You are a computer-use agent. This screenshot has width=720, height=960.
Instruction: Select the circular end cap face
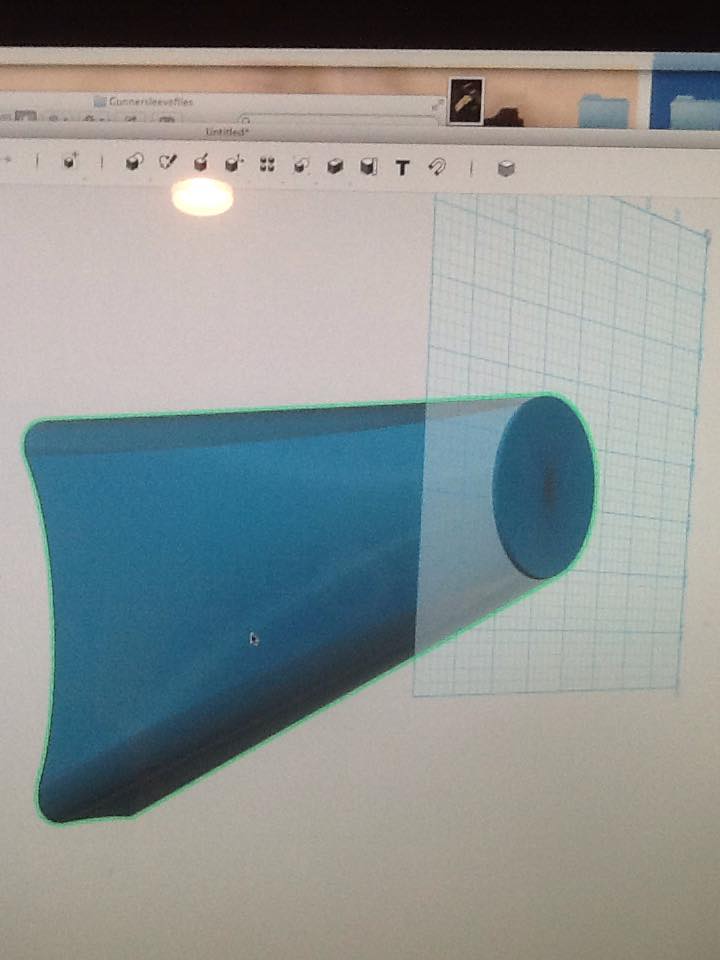pos(544,487)
